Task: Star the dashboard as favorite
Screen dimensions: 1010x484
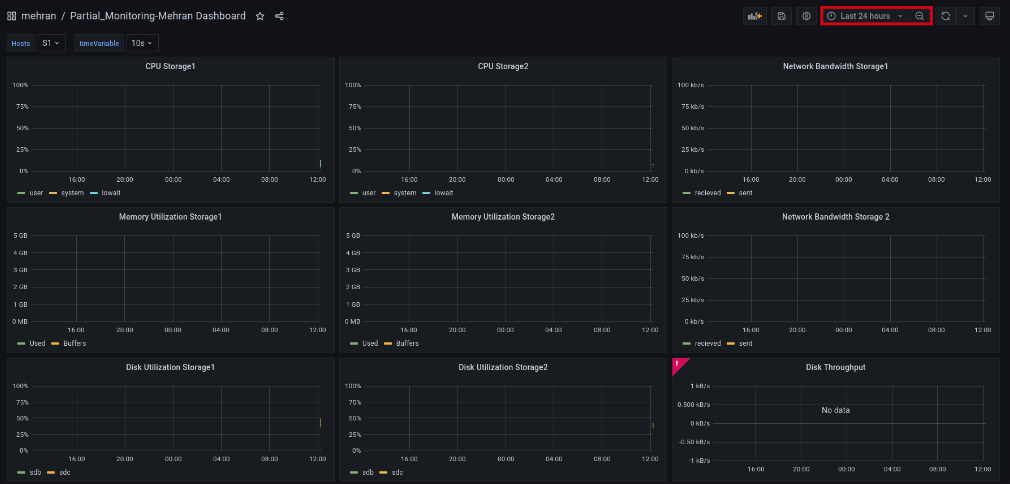Action: [x=260, y=16]
